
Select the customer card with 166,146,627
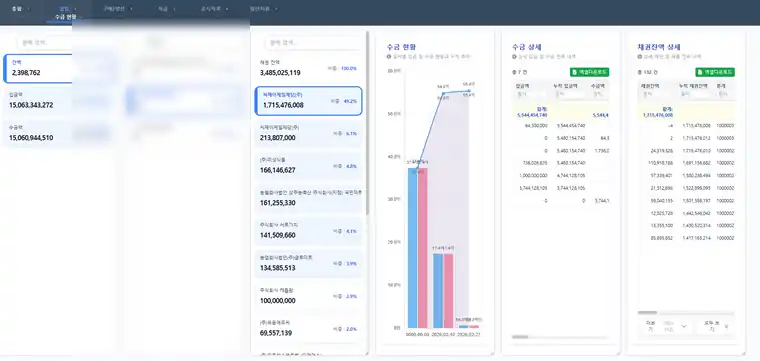[308, 166]
